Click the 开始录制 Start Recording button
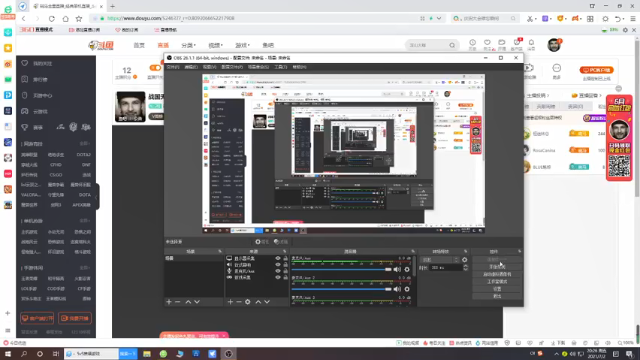This screenshot has height=360, width=640. tap(497, 267)
